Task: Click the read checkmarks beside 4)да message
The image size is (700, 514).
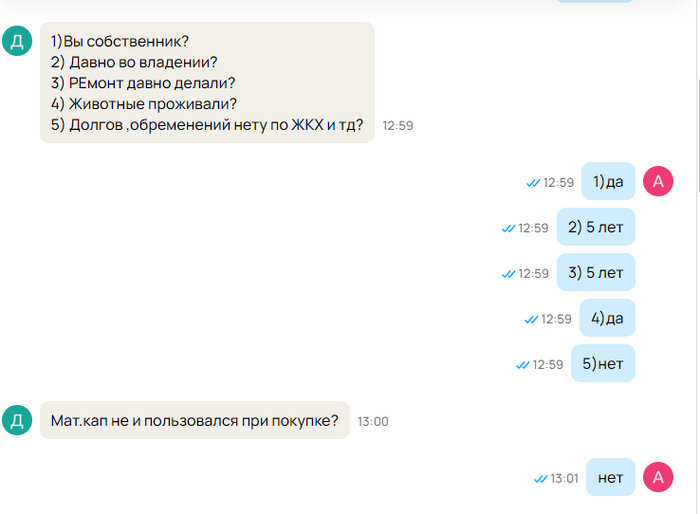Action: point(531,319)
